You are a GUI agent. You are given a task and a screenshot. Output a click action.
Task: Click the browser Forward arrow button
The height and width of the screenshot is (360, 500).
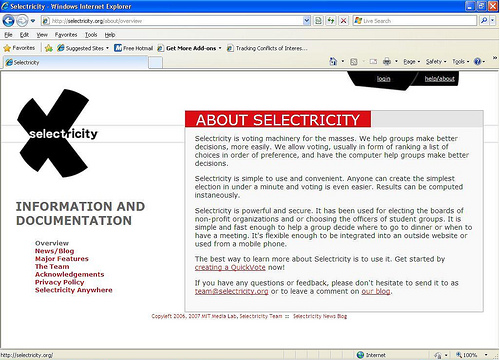(22, 21)
